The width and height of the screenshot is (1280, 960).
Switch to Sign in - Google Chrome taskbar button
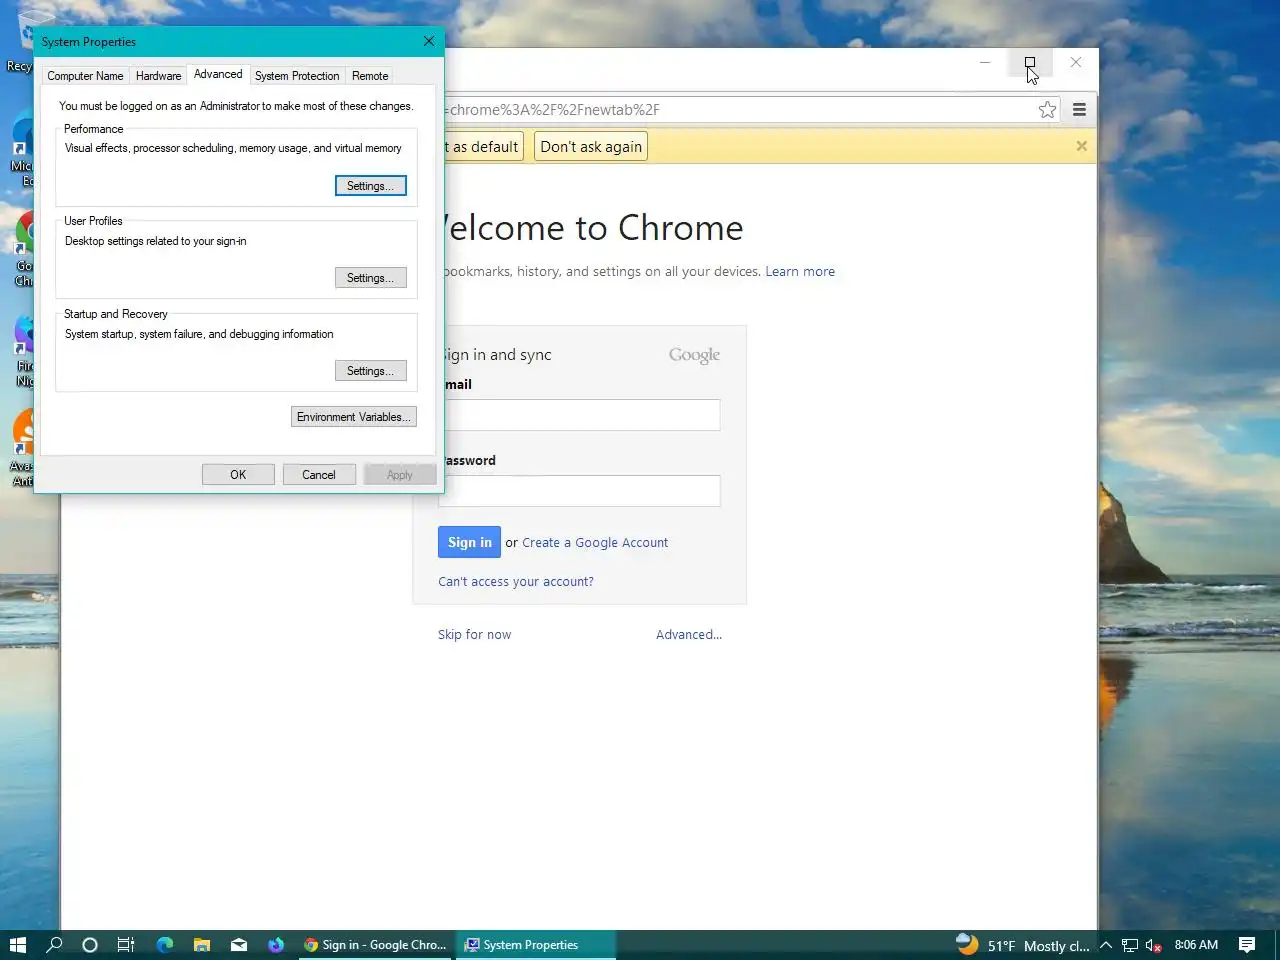tap(375, 944)
